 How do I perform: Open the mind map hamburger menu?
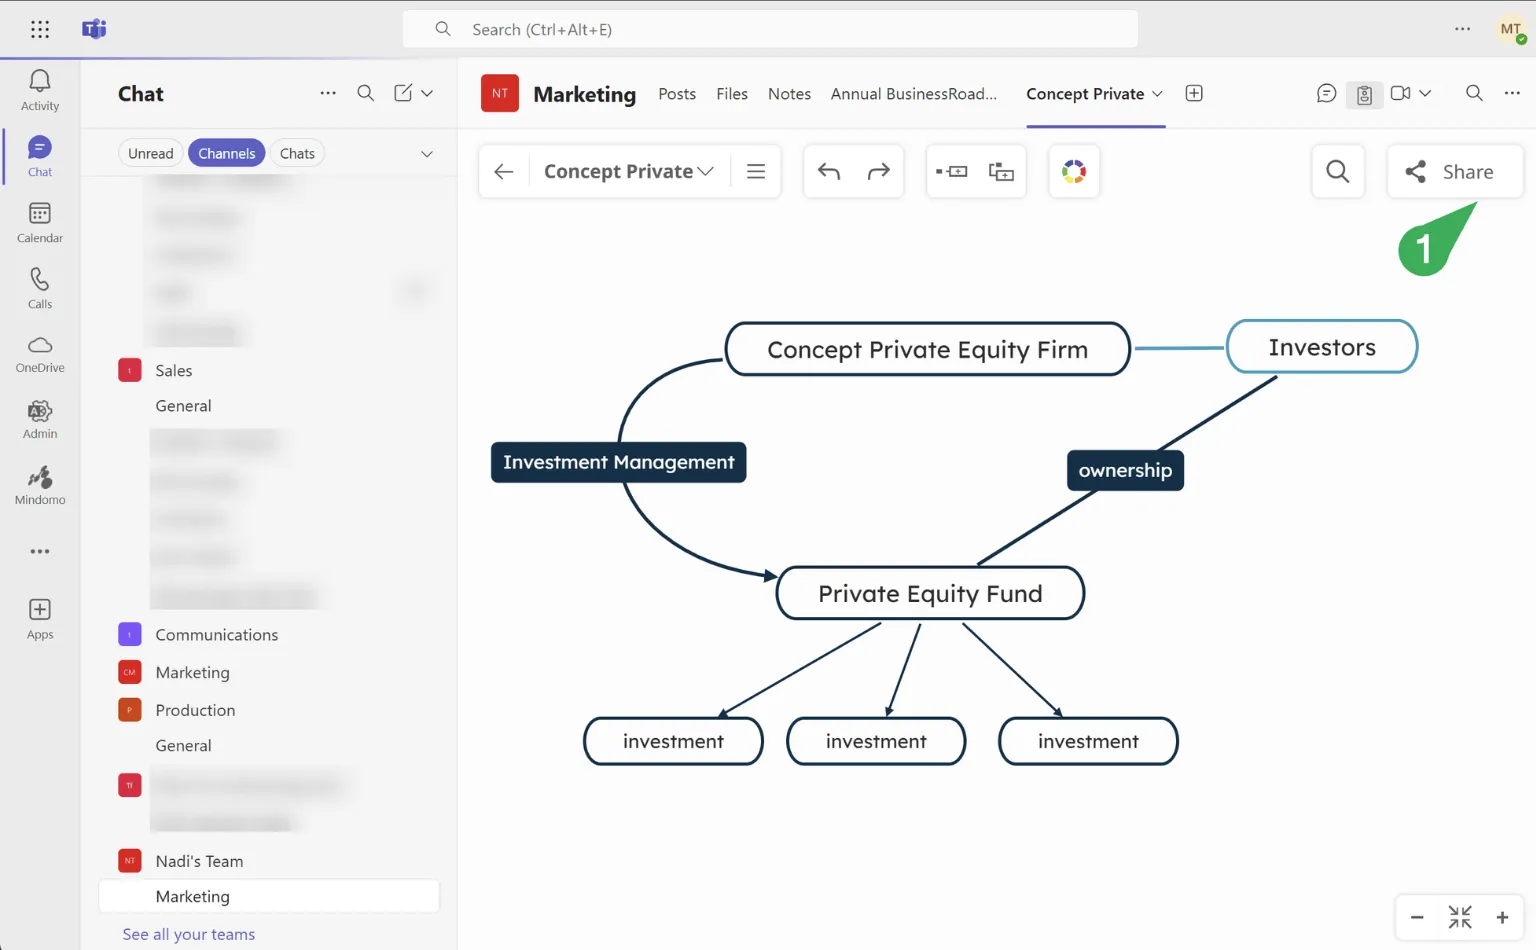[756, 172]
